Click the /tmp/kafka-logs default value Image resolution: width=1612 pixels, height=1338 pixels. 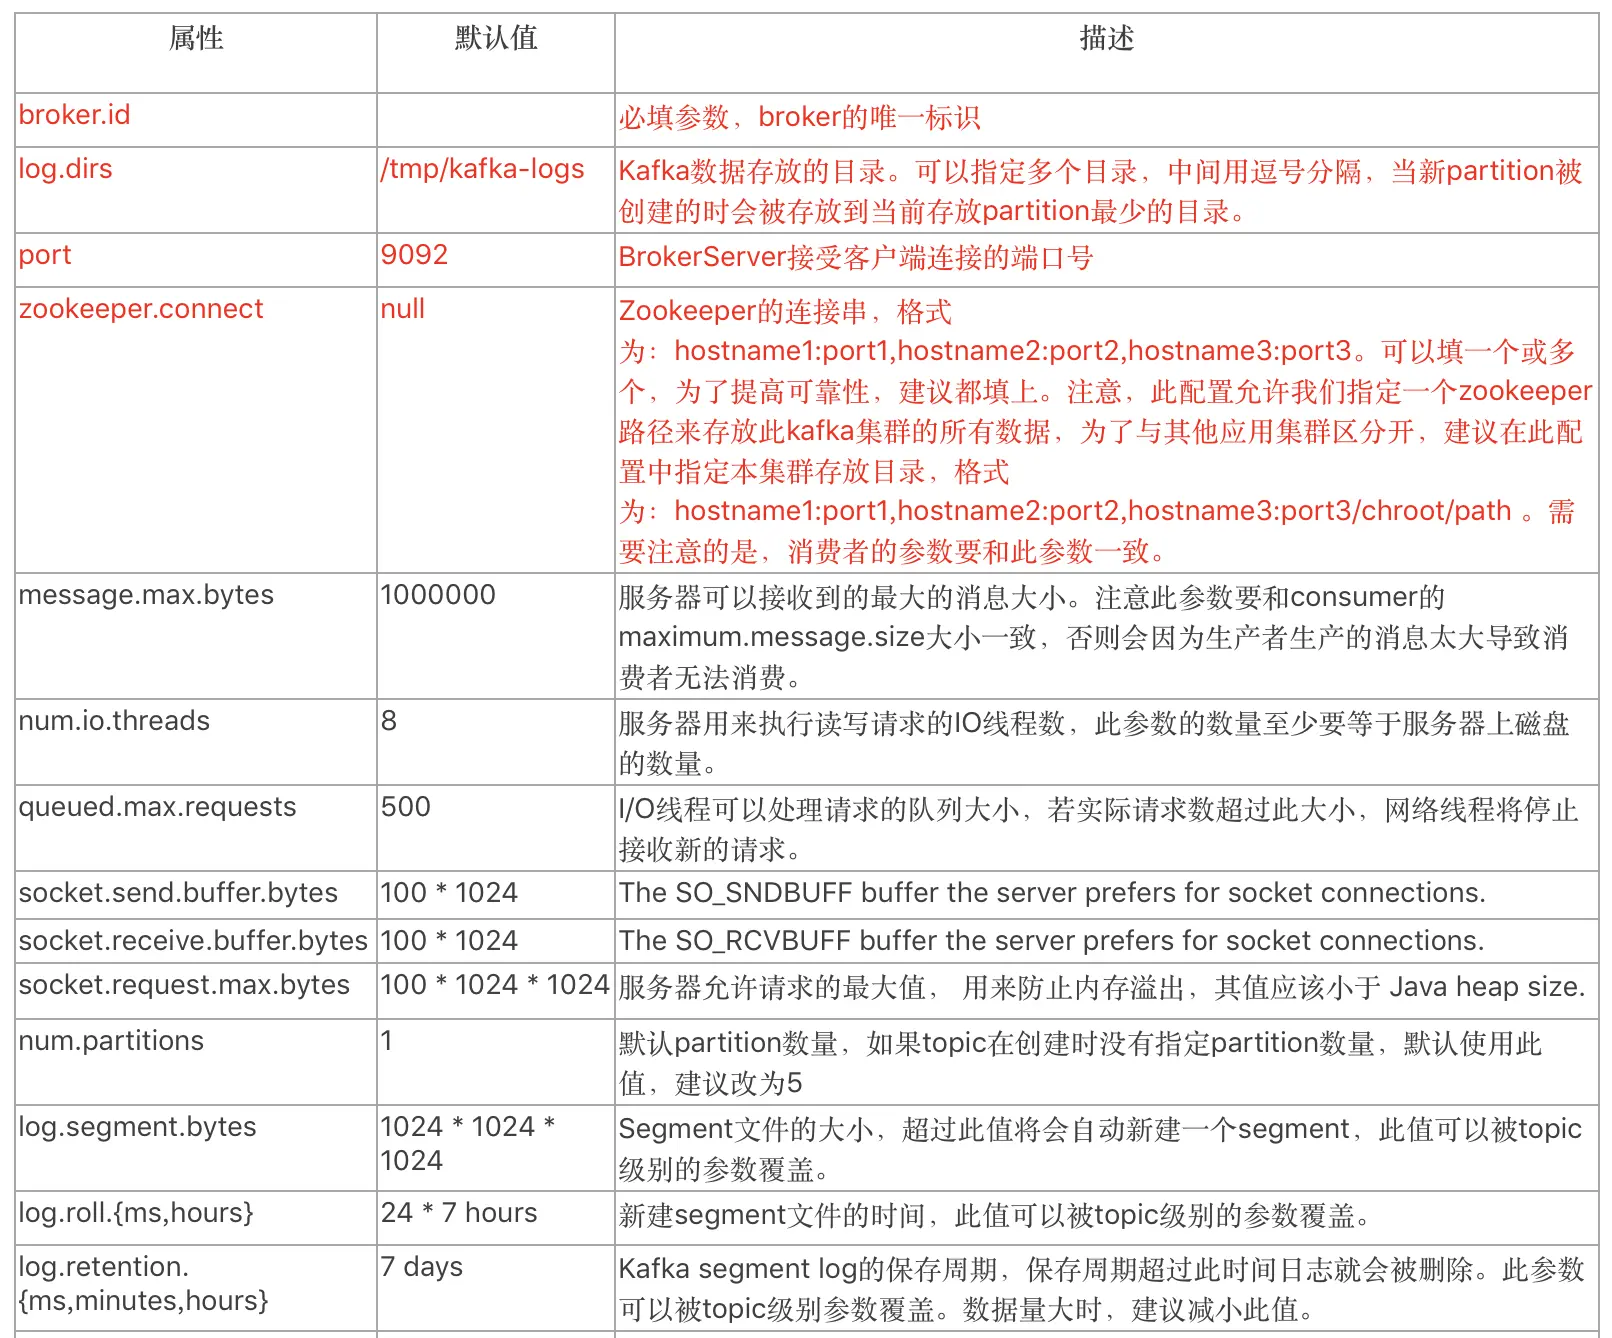tap(483, 169)
